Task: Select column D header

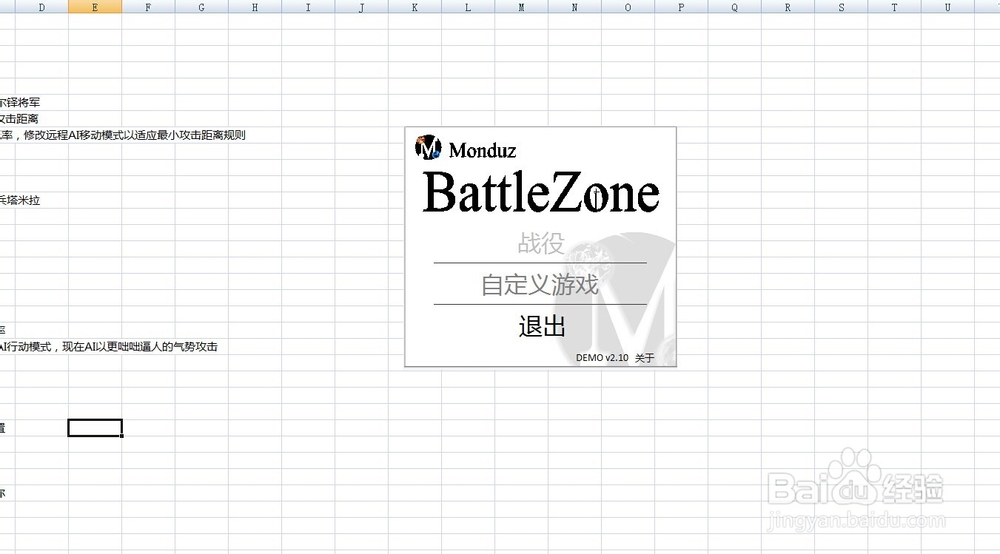Action: pos(41,7)
